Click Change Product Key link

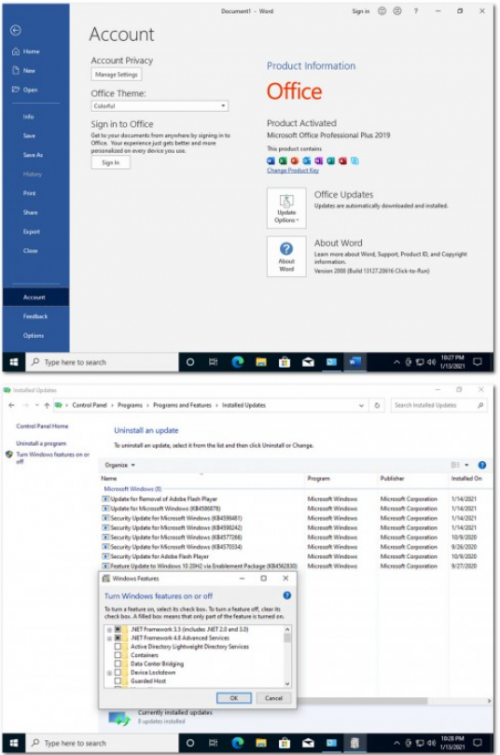pyautogui.click(x=293, y=170)
